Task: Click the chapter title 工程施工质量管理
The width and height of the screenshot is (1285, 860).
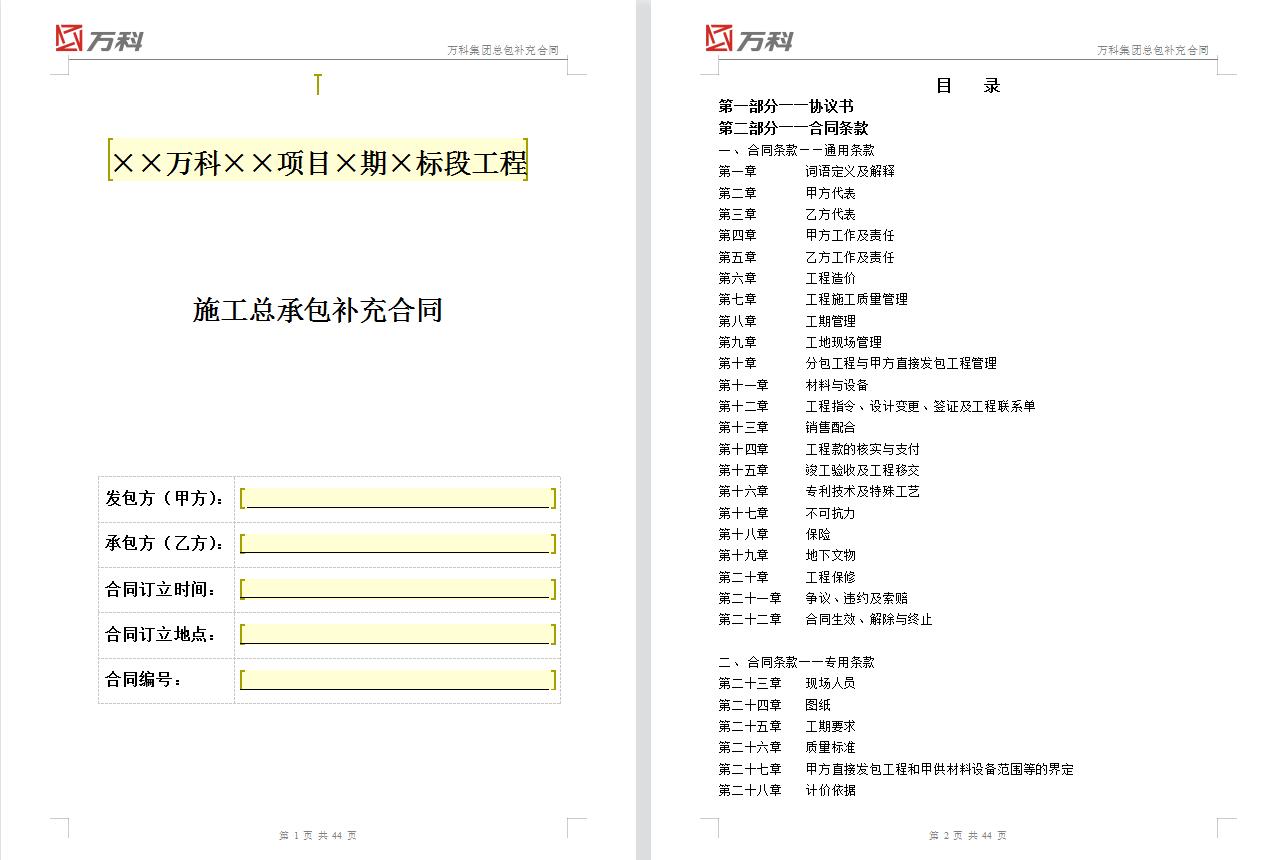Action: tap(856, 299)
